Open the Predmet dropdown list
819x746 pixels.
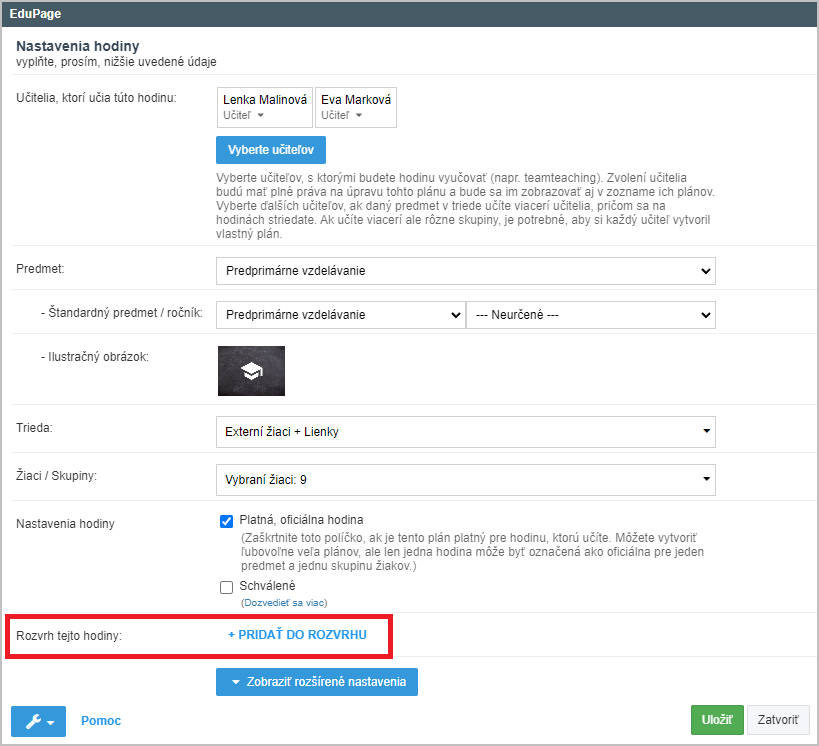[465, 271]
